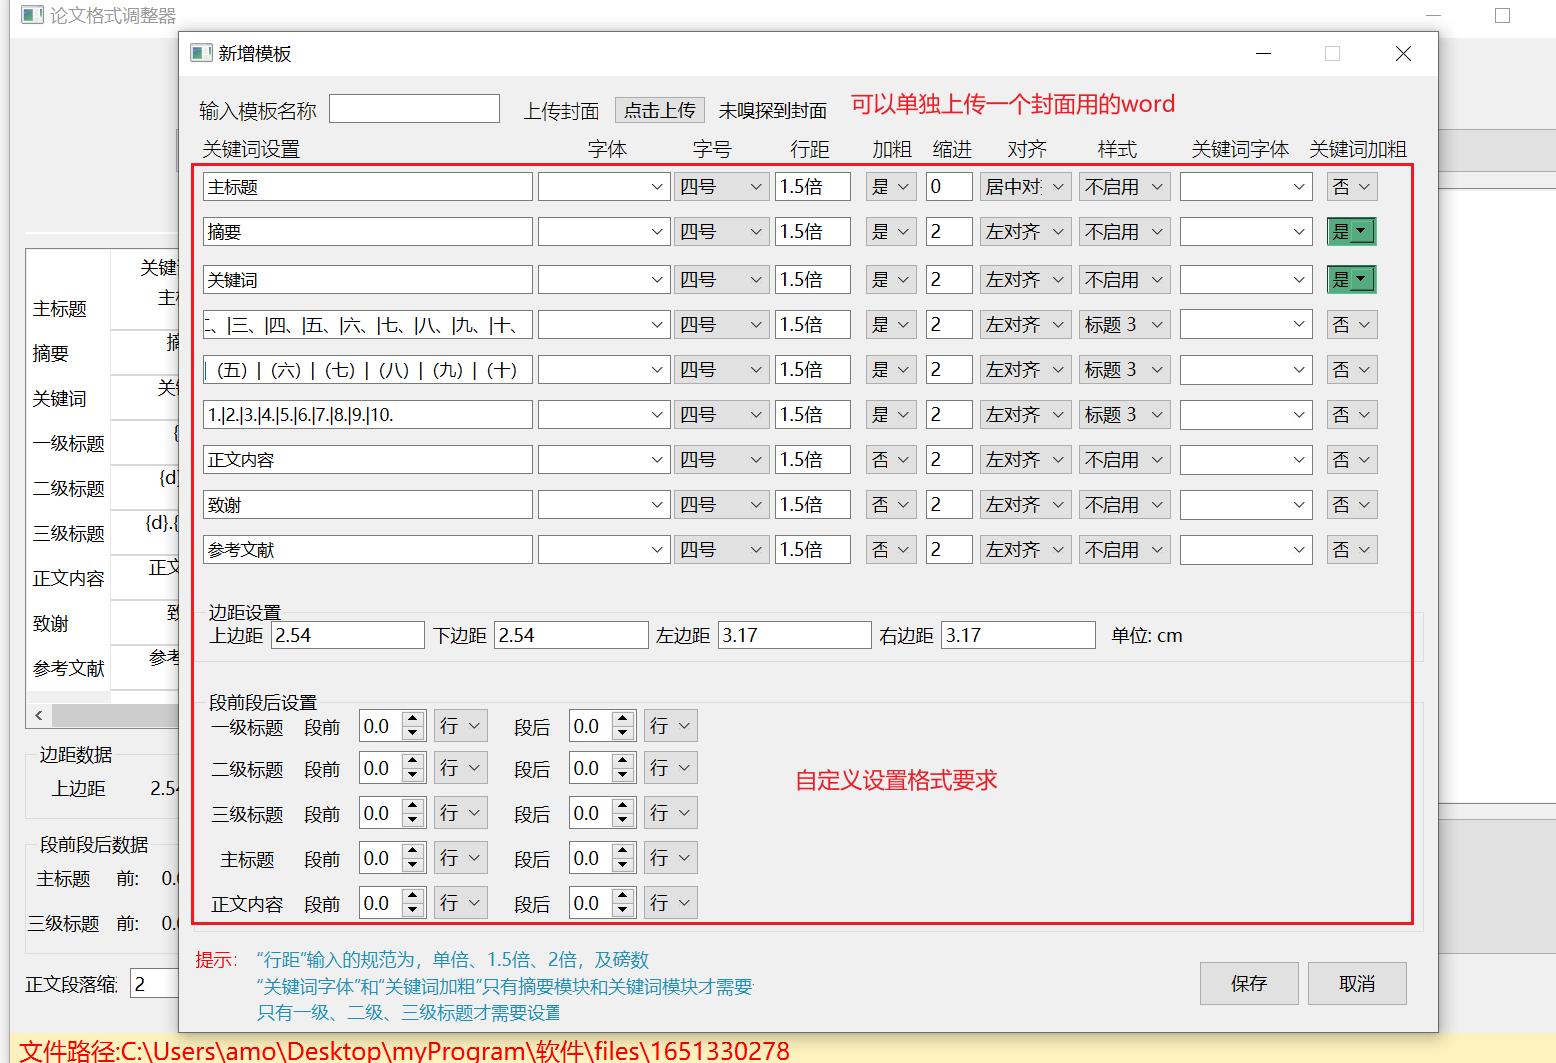The width and height of the screenshot is (1556, 1063).
Task: Open keyword bold dropdown for 主标题 row
Action: pyautogui.click(x=1352, y=187)
